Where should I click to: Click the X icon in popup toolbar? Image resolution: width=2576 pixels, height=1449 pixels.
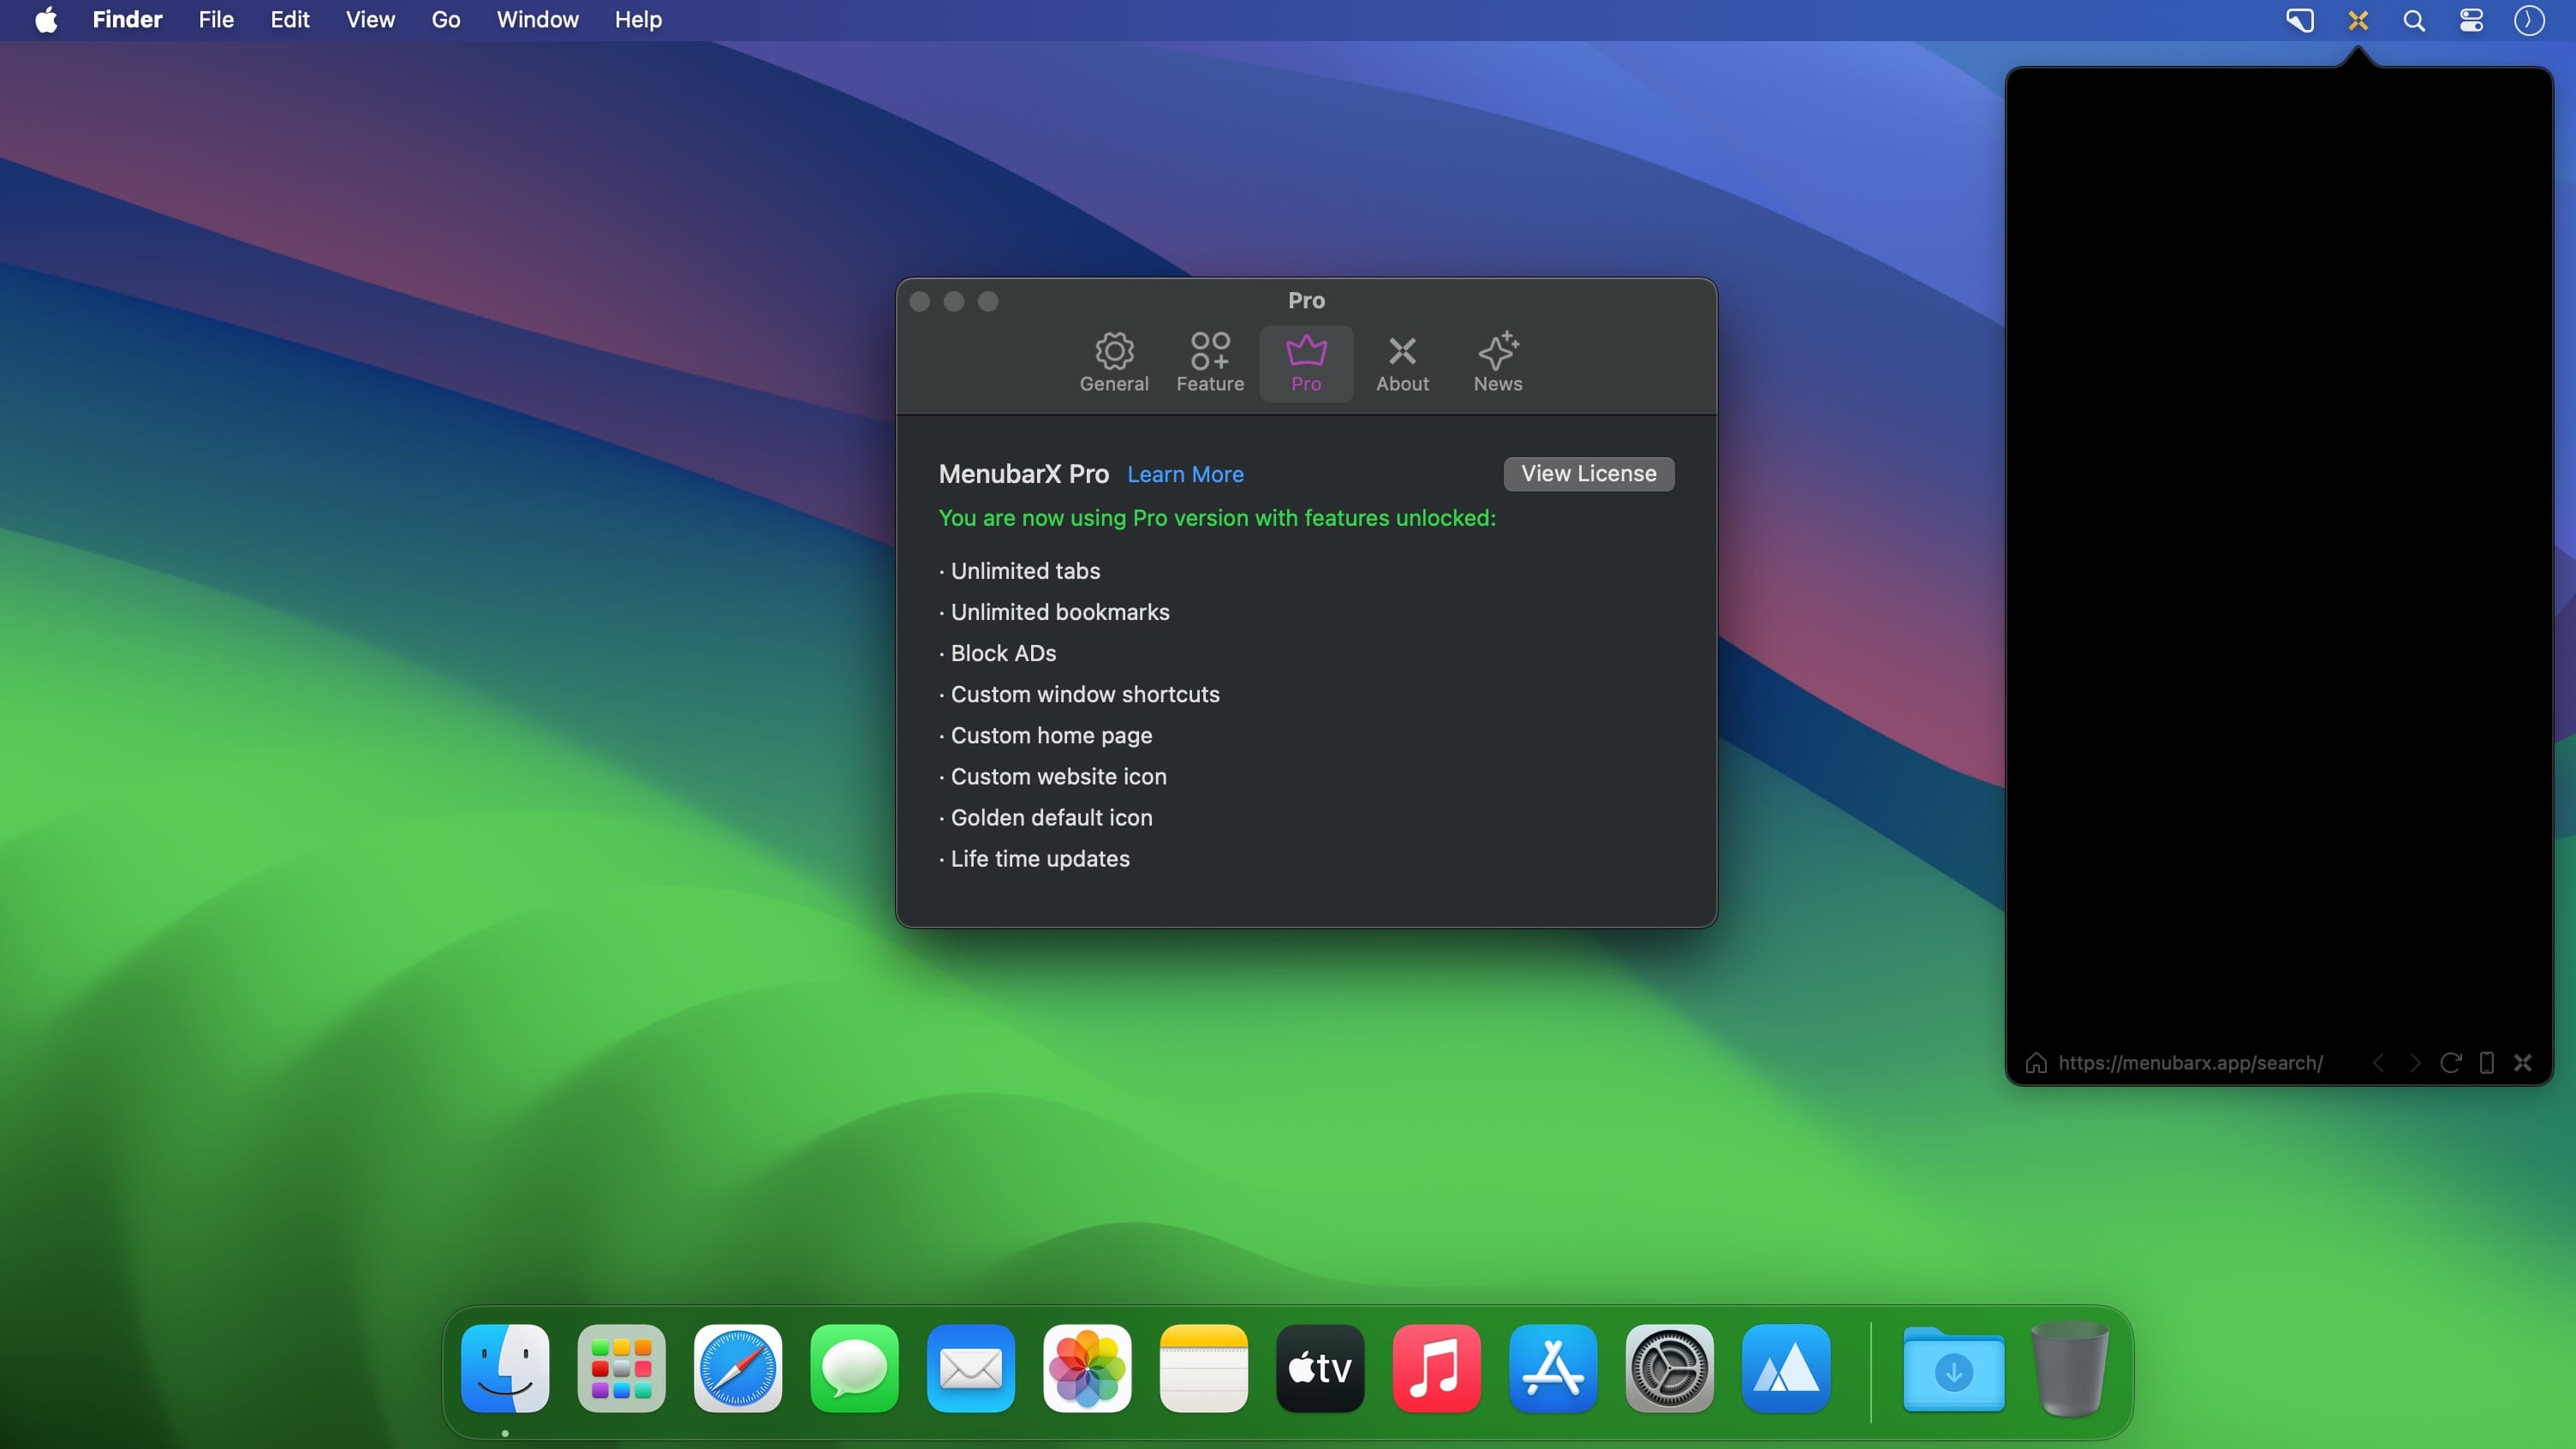pyautogui.click(x=2523, y=1063)
